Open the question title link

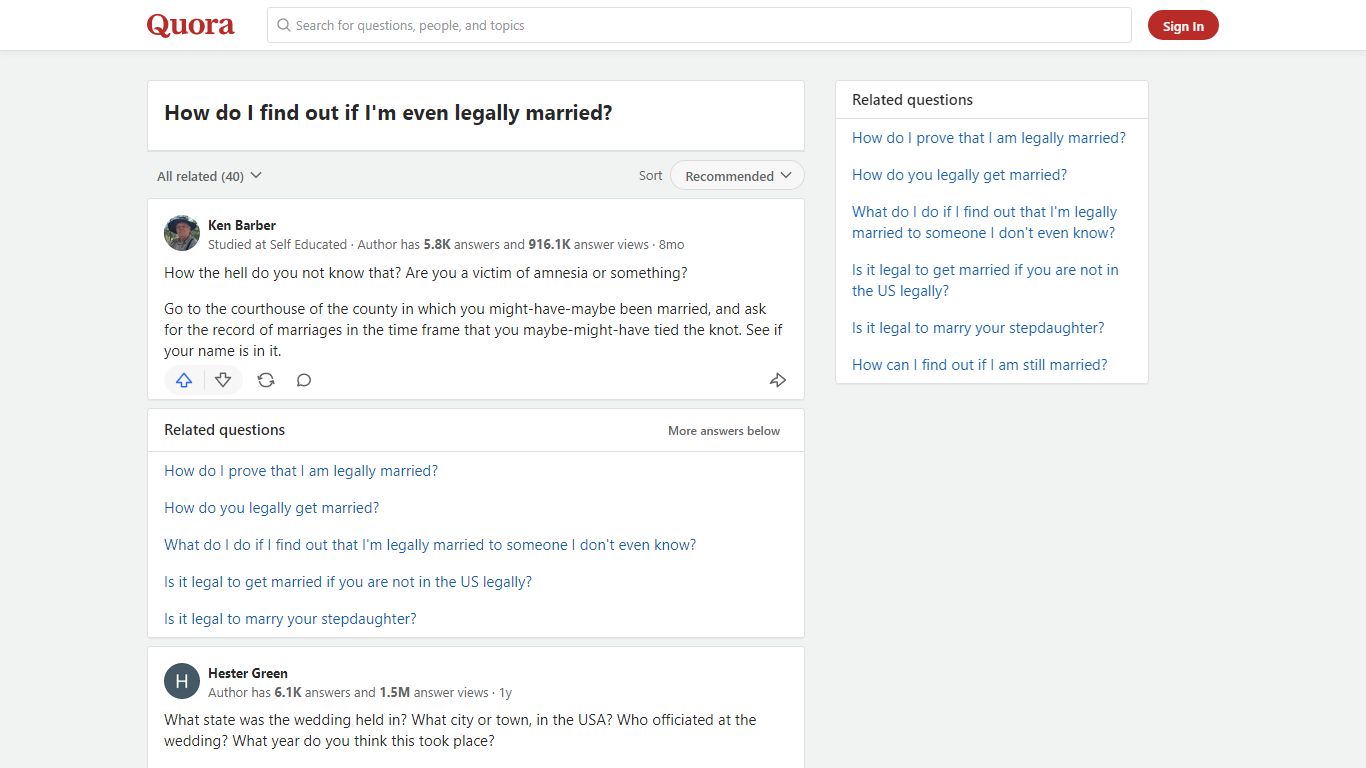388,113
